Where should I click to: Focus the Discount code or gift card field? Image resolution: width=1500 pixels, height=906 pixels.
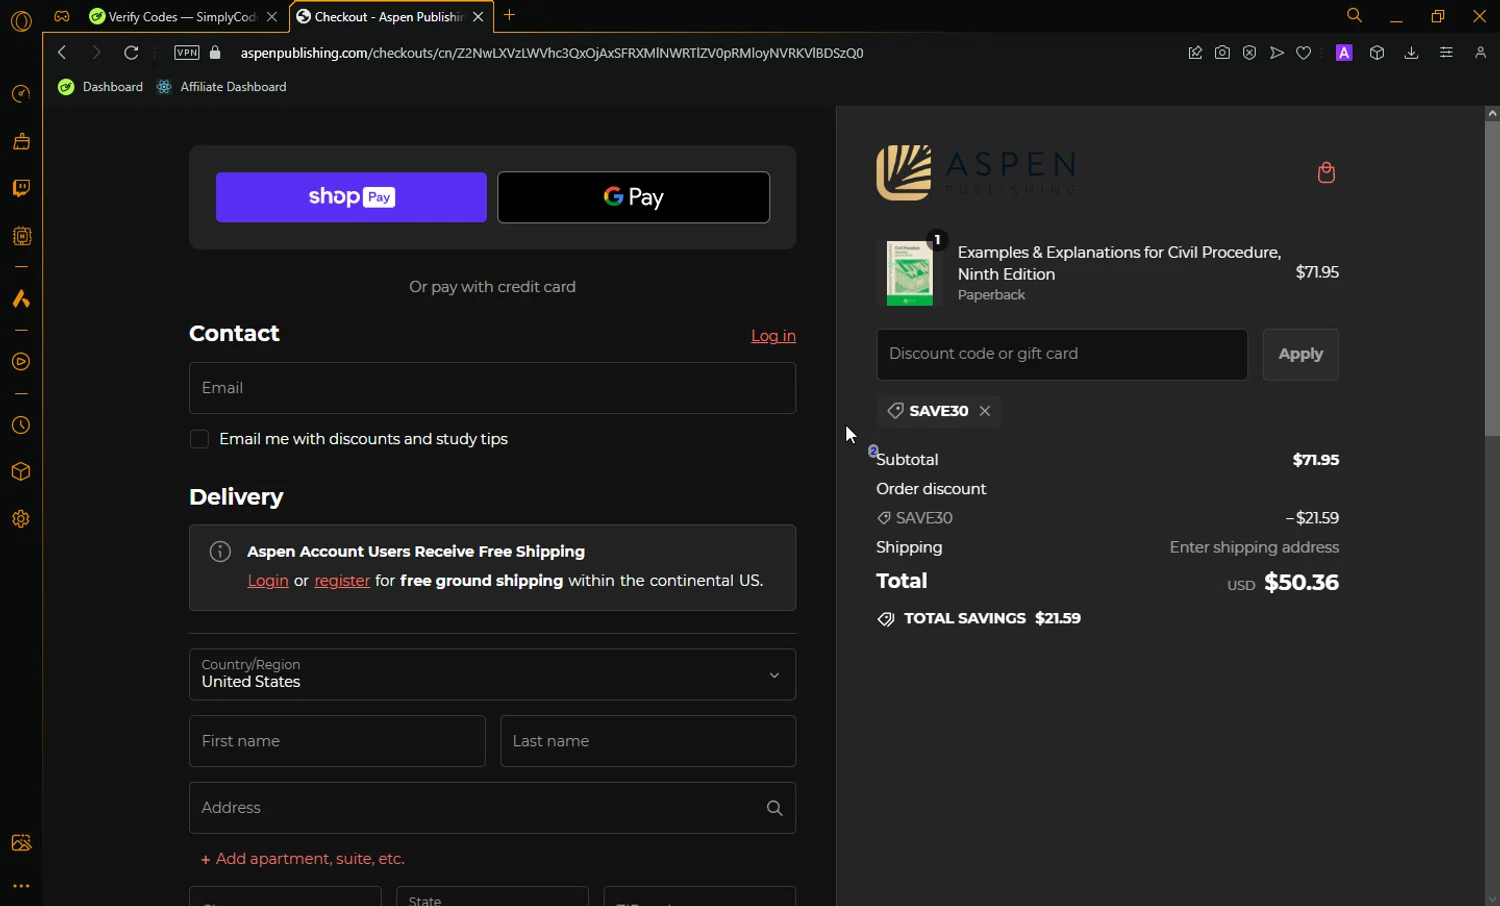click(x=1062, y=354)
